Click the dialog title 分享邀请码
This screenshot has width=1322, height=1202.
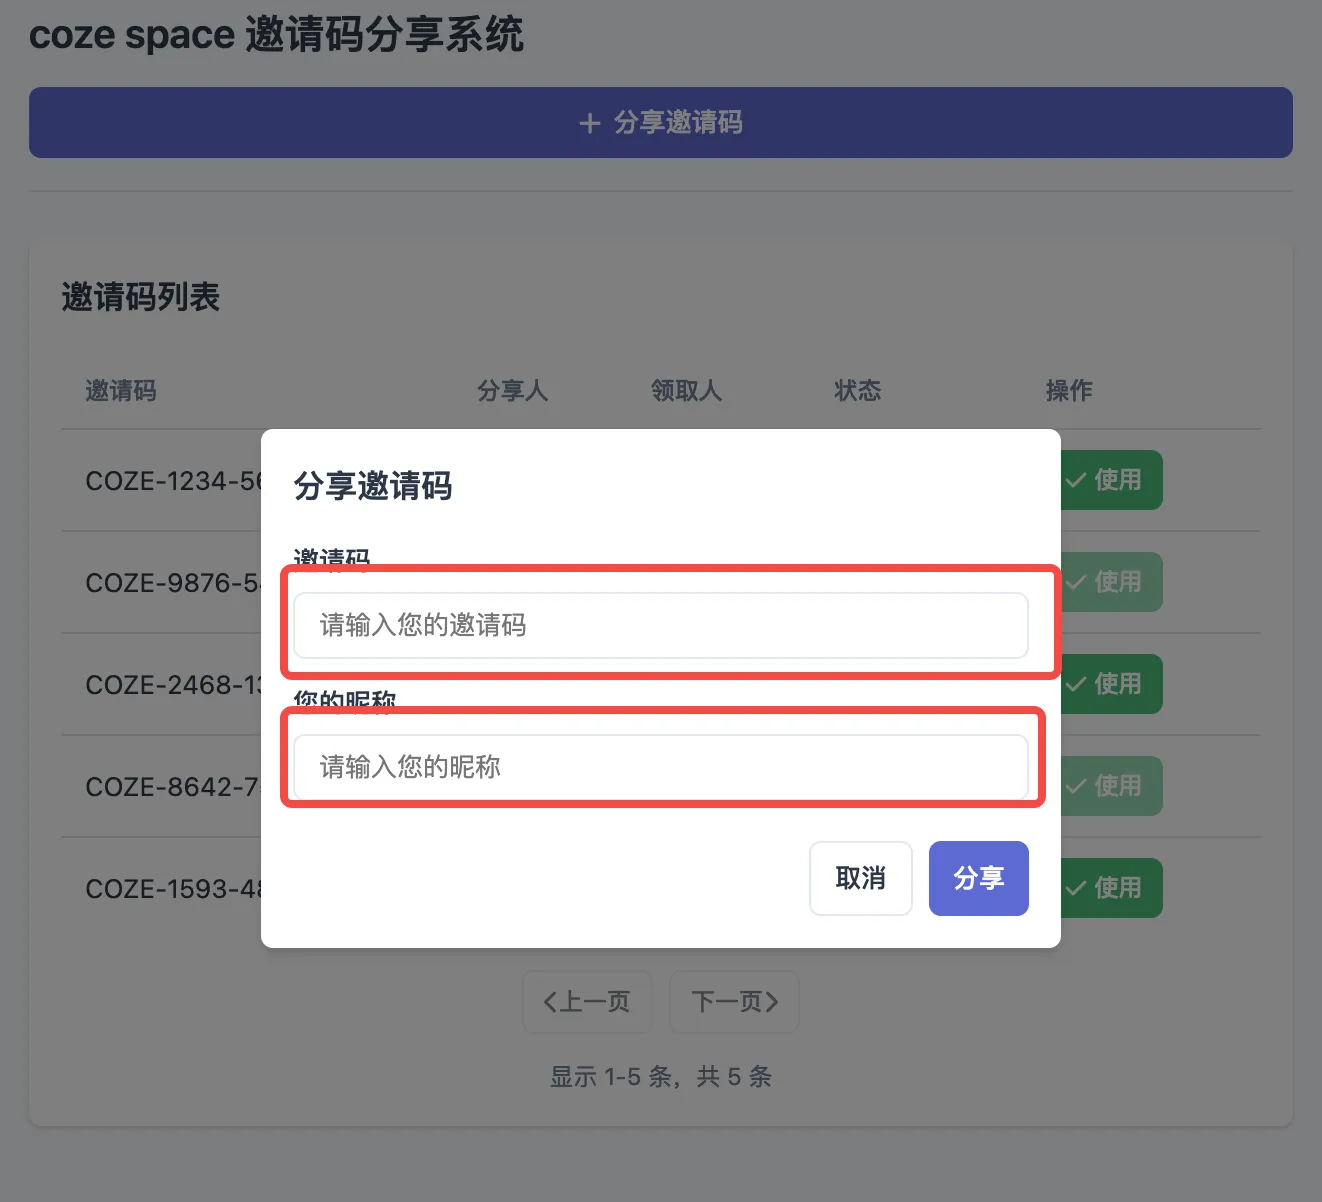coord(373,486)
